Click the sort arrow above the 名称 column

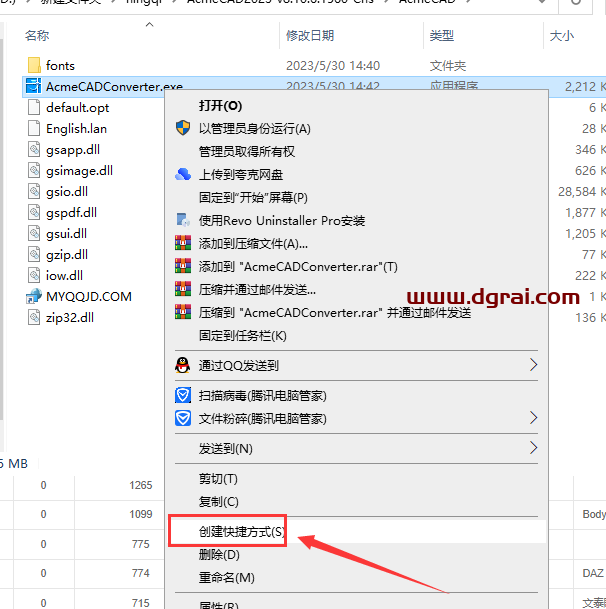(x=150, y=24)
